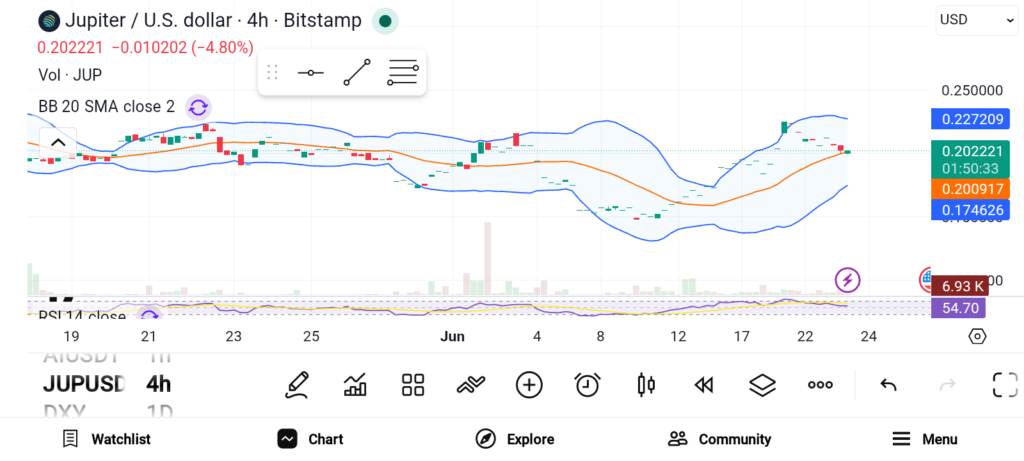Tap the add symbol plus-circle icon
Viewport: 1024px width, 461px height.
pos(529,385)
